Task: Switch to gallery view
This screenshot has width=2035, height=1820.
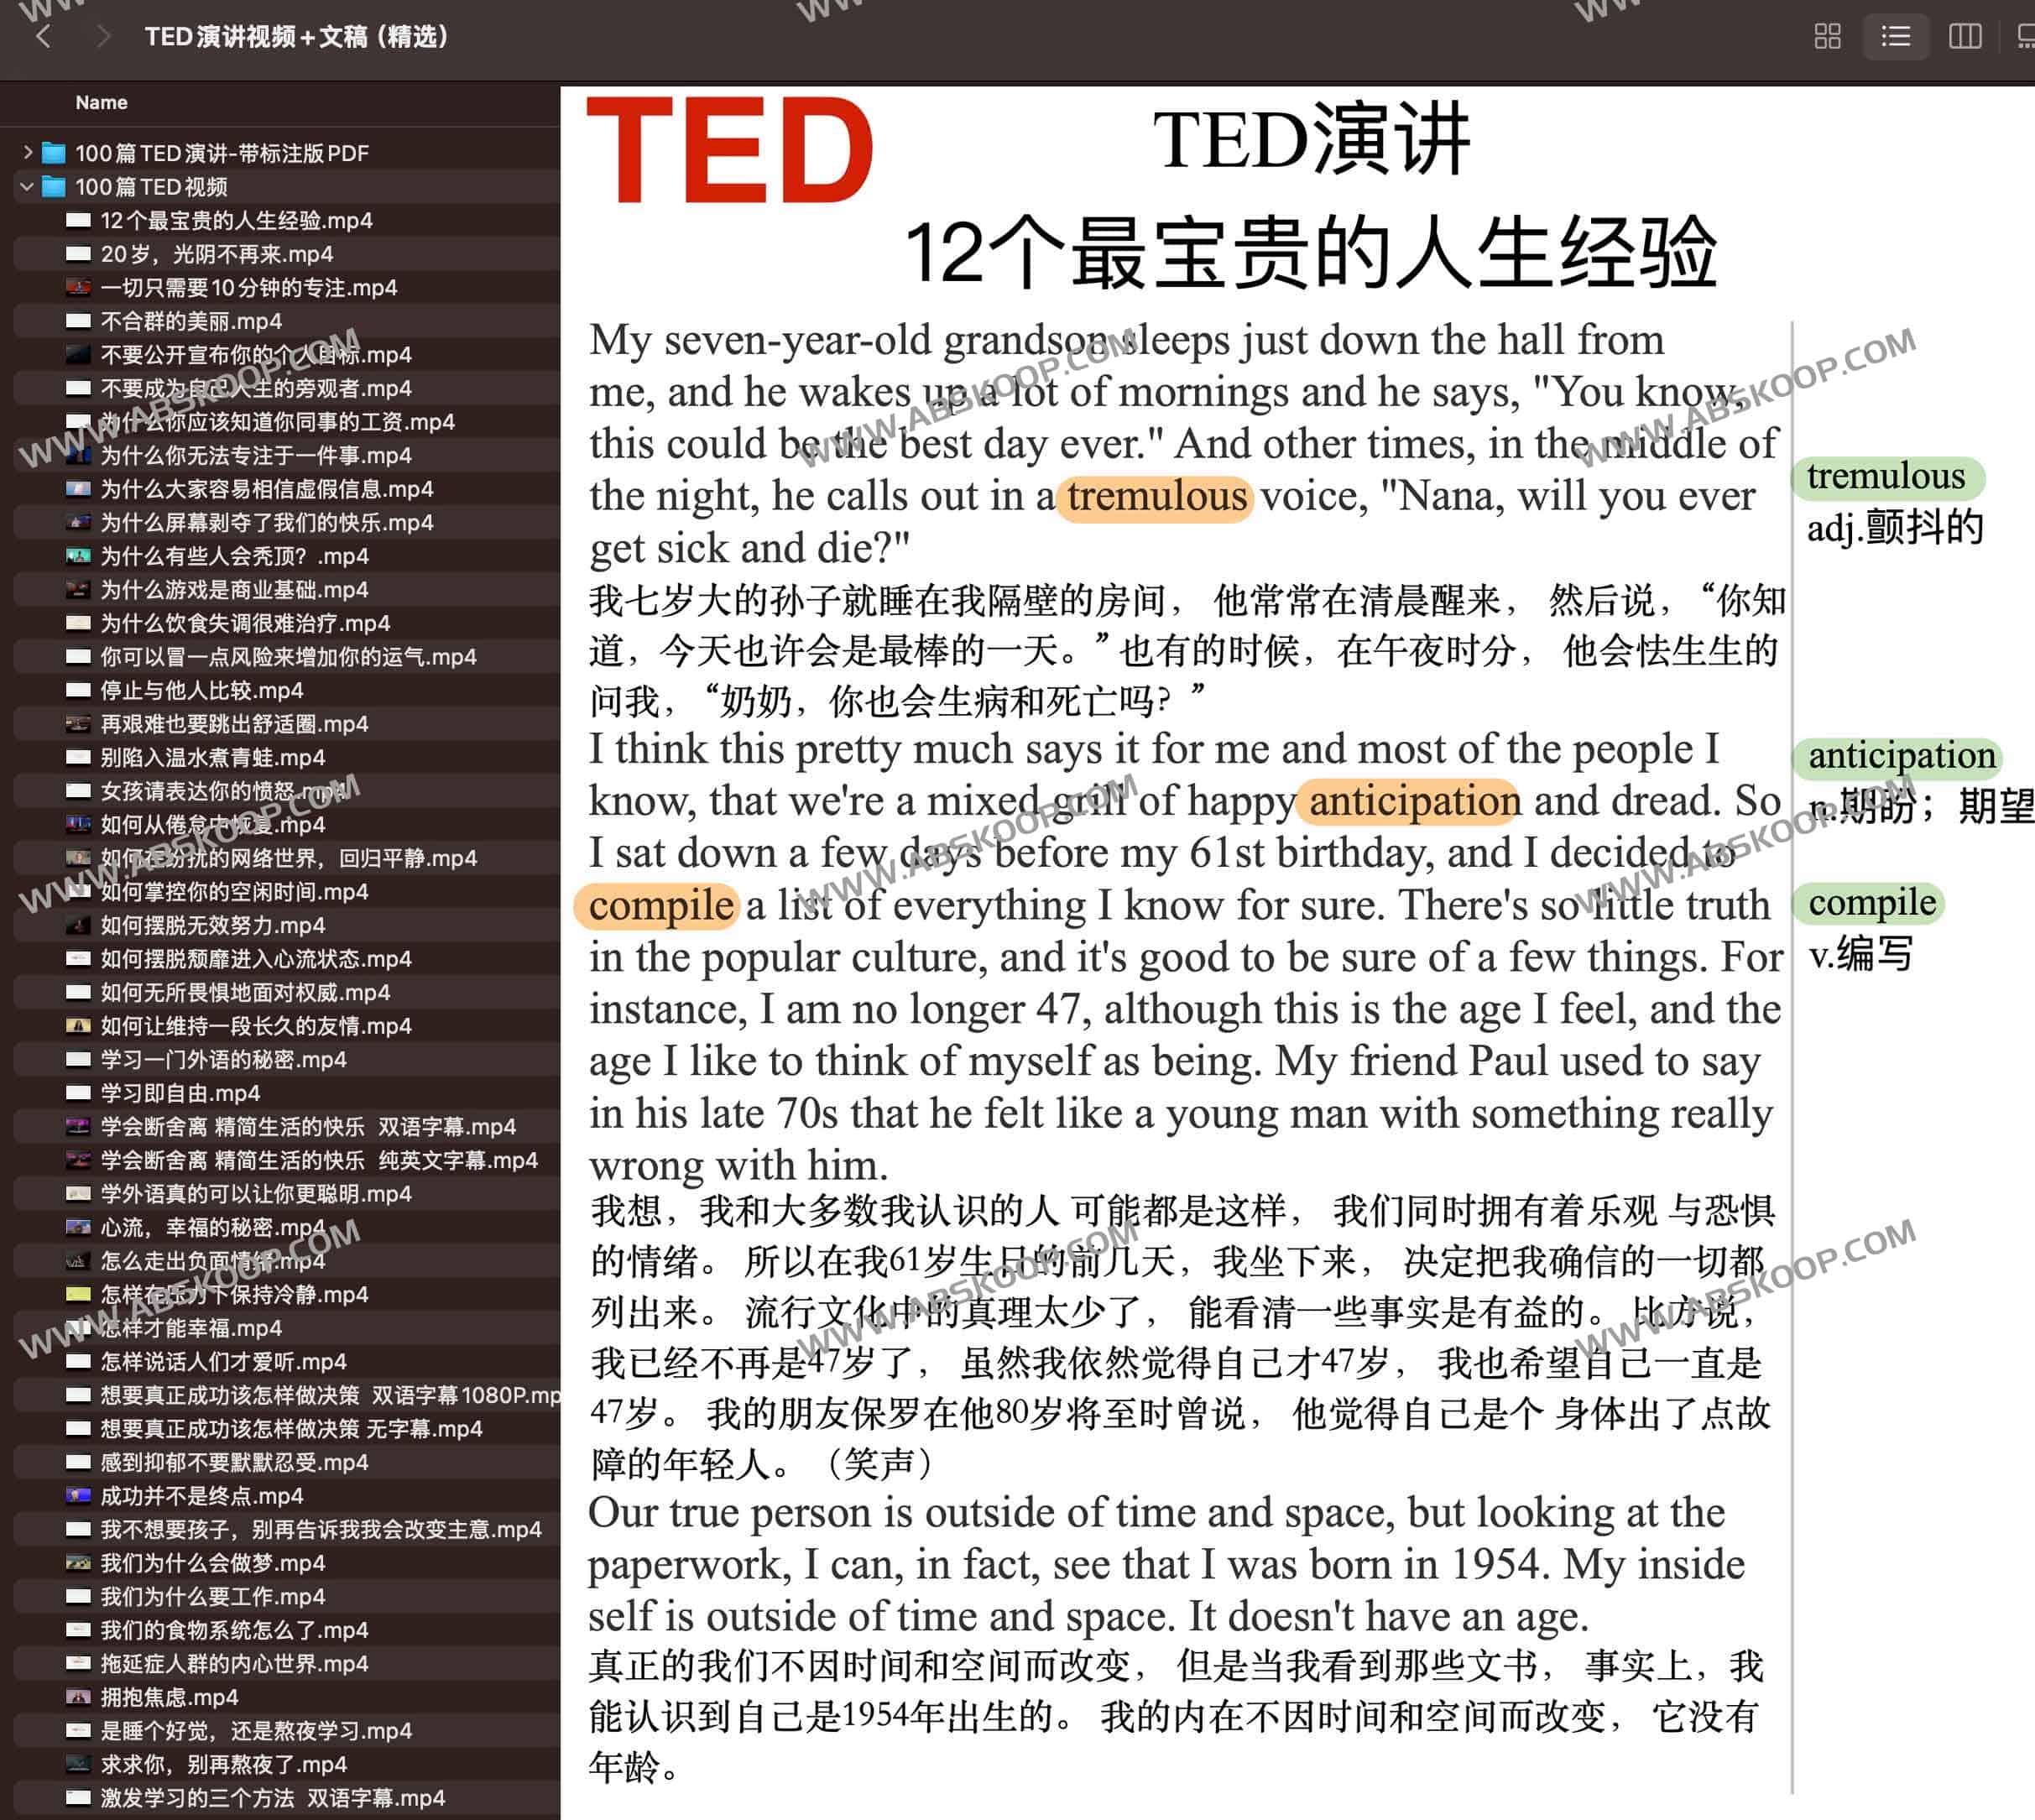Action: click(x=2026, y=37)
